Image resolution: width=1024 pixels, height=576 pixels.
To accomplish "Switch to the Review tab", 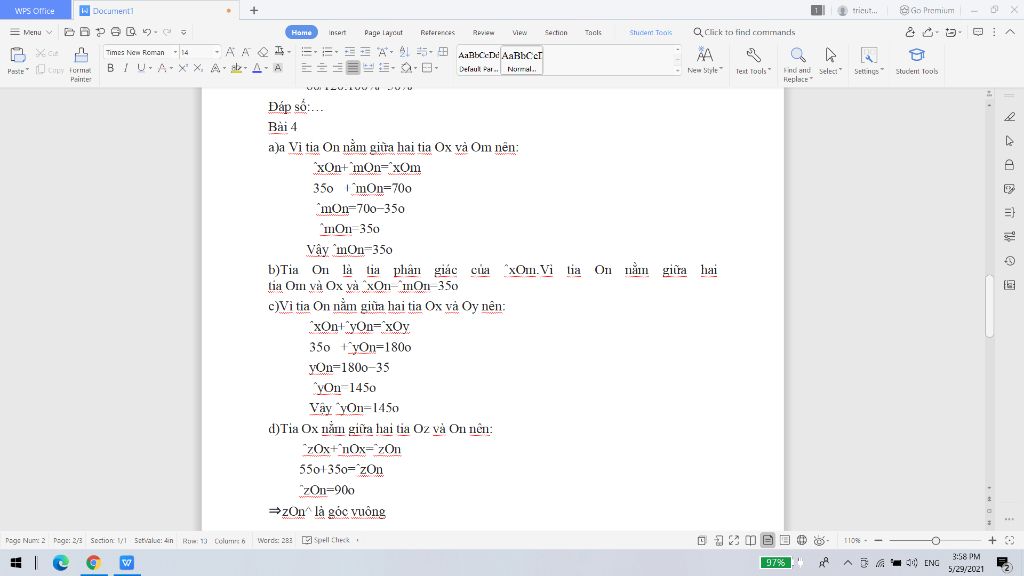I will pos(483,33).
